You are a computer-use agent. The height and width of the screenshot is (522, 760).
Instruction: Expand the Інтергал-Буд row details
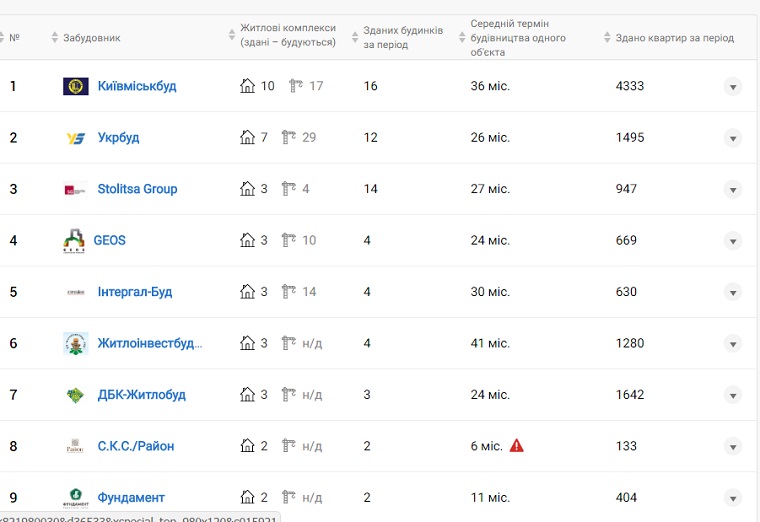coord(733,292)
